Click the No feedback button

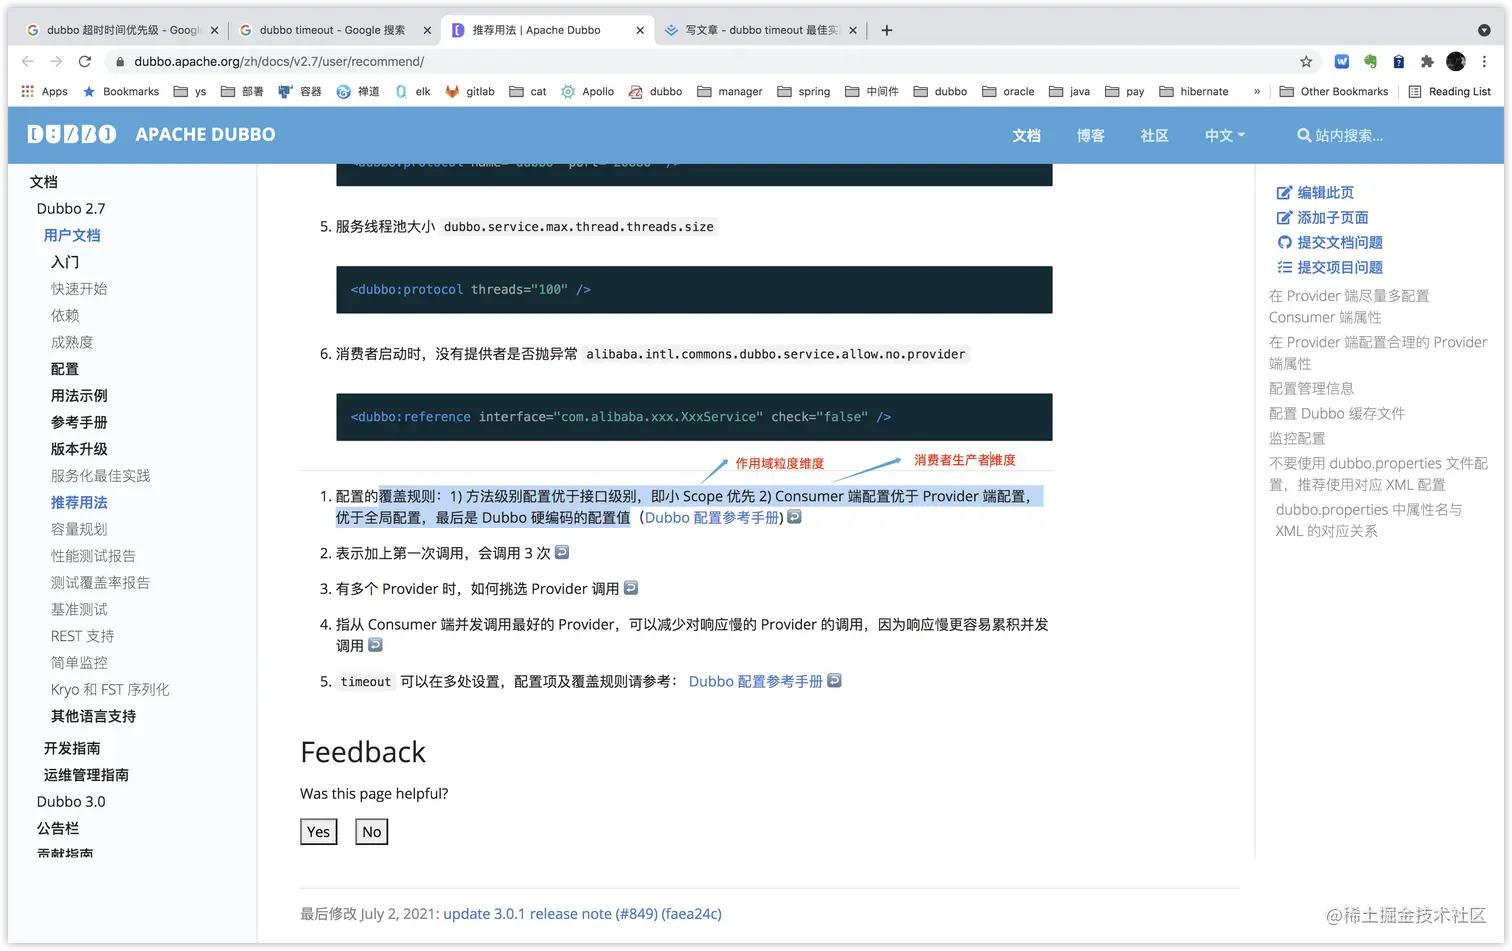(x=372, y=832)
